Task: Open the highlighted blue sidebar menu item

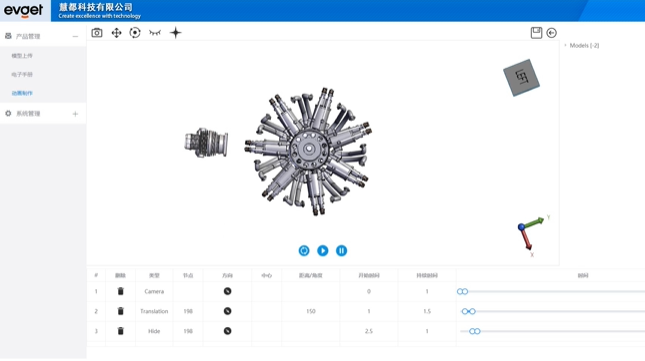Action: 22,93
